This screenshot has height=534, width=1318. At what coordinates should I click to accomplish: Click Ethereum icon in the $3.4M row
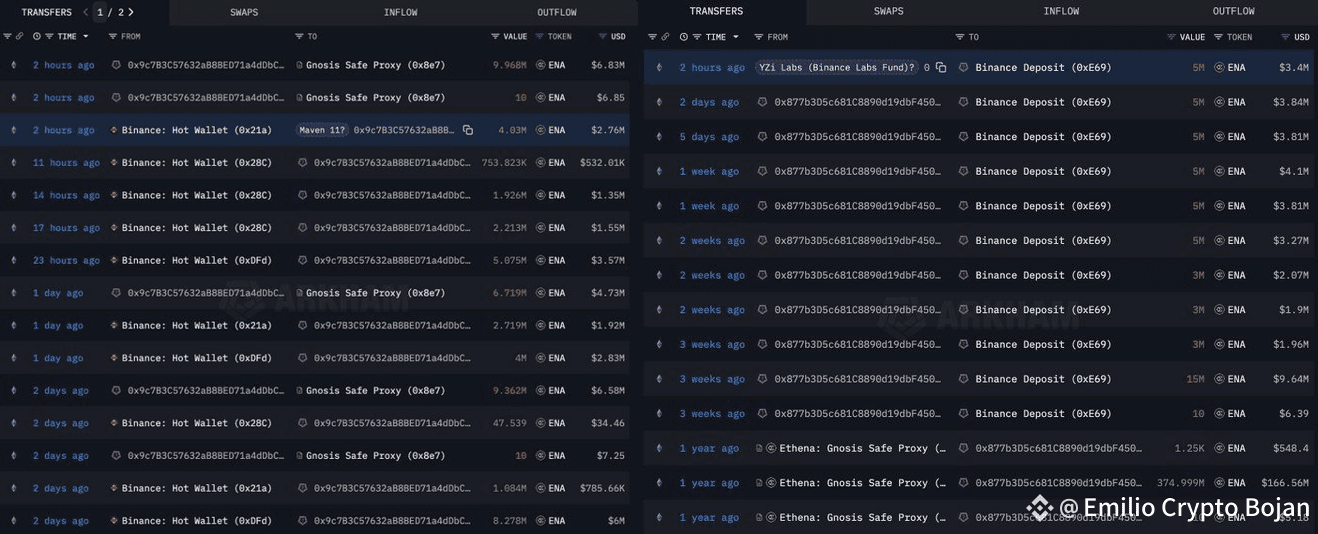pyautogui.click(x=658, y=67)
